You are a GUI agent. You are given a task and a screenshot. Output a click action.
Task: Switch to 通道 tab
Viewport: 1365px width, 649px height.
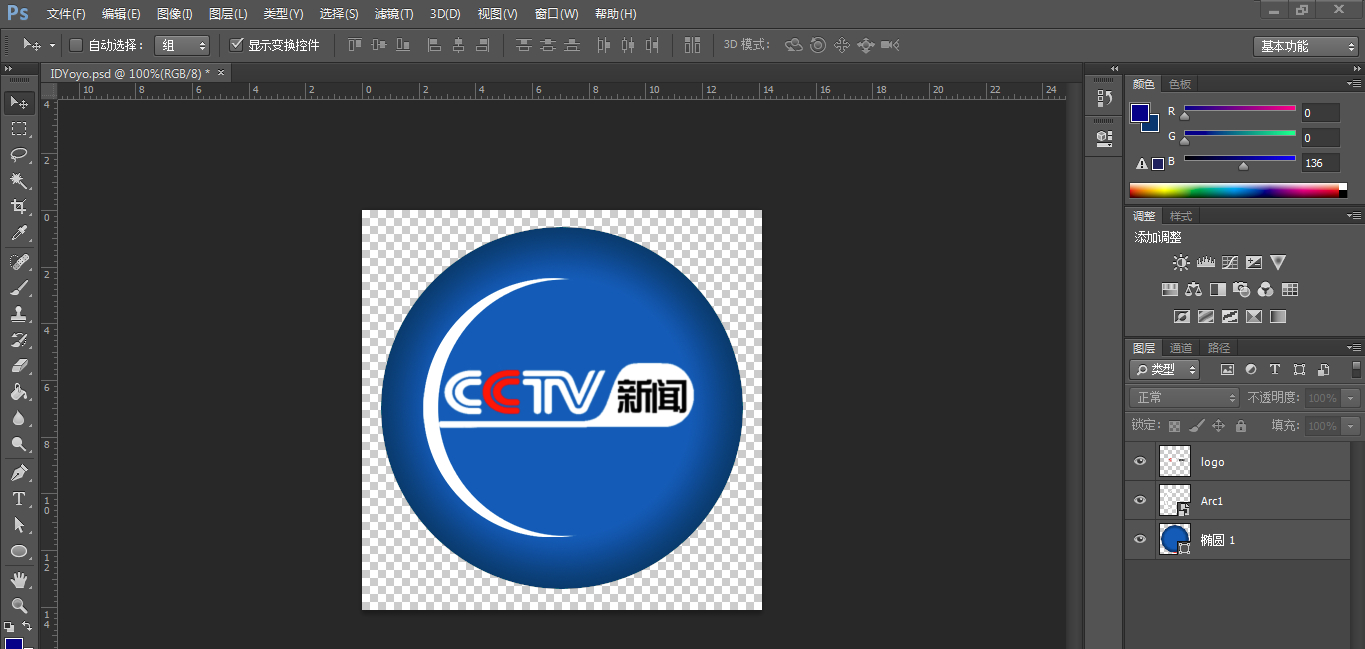point(1181,348)
